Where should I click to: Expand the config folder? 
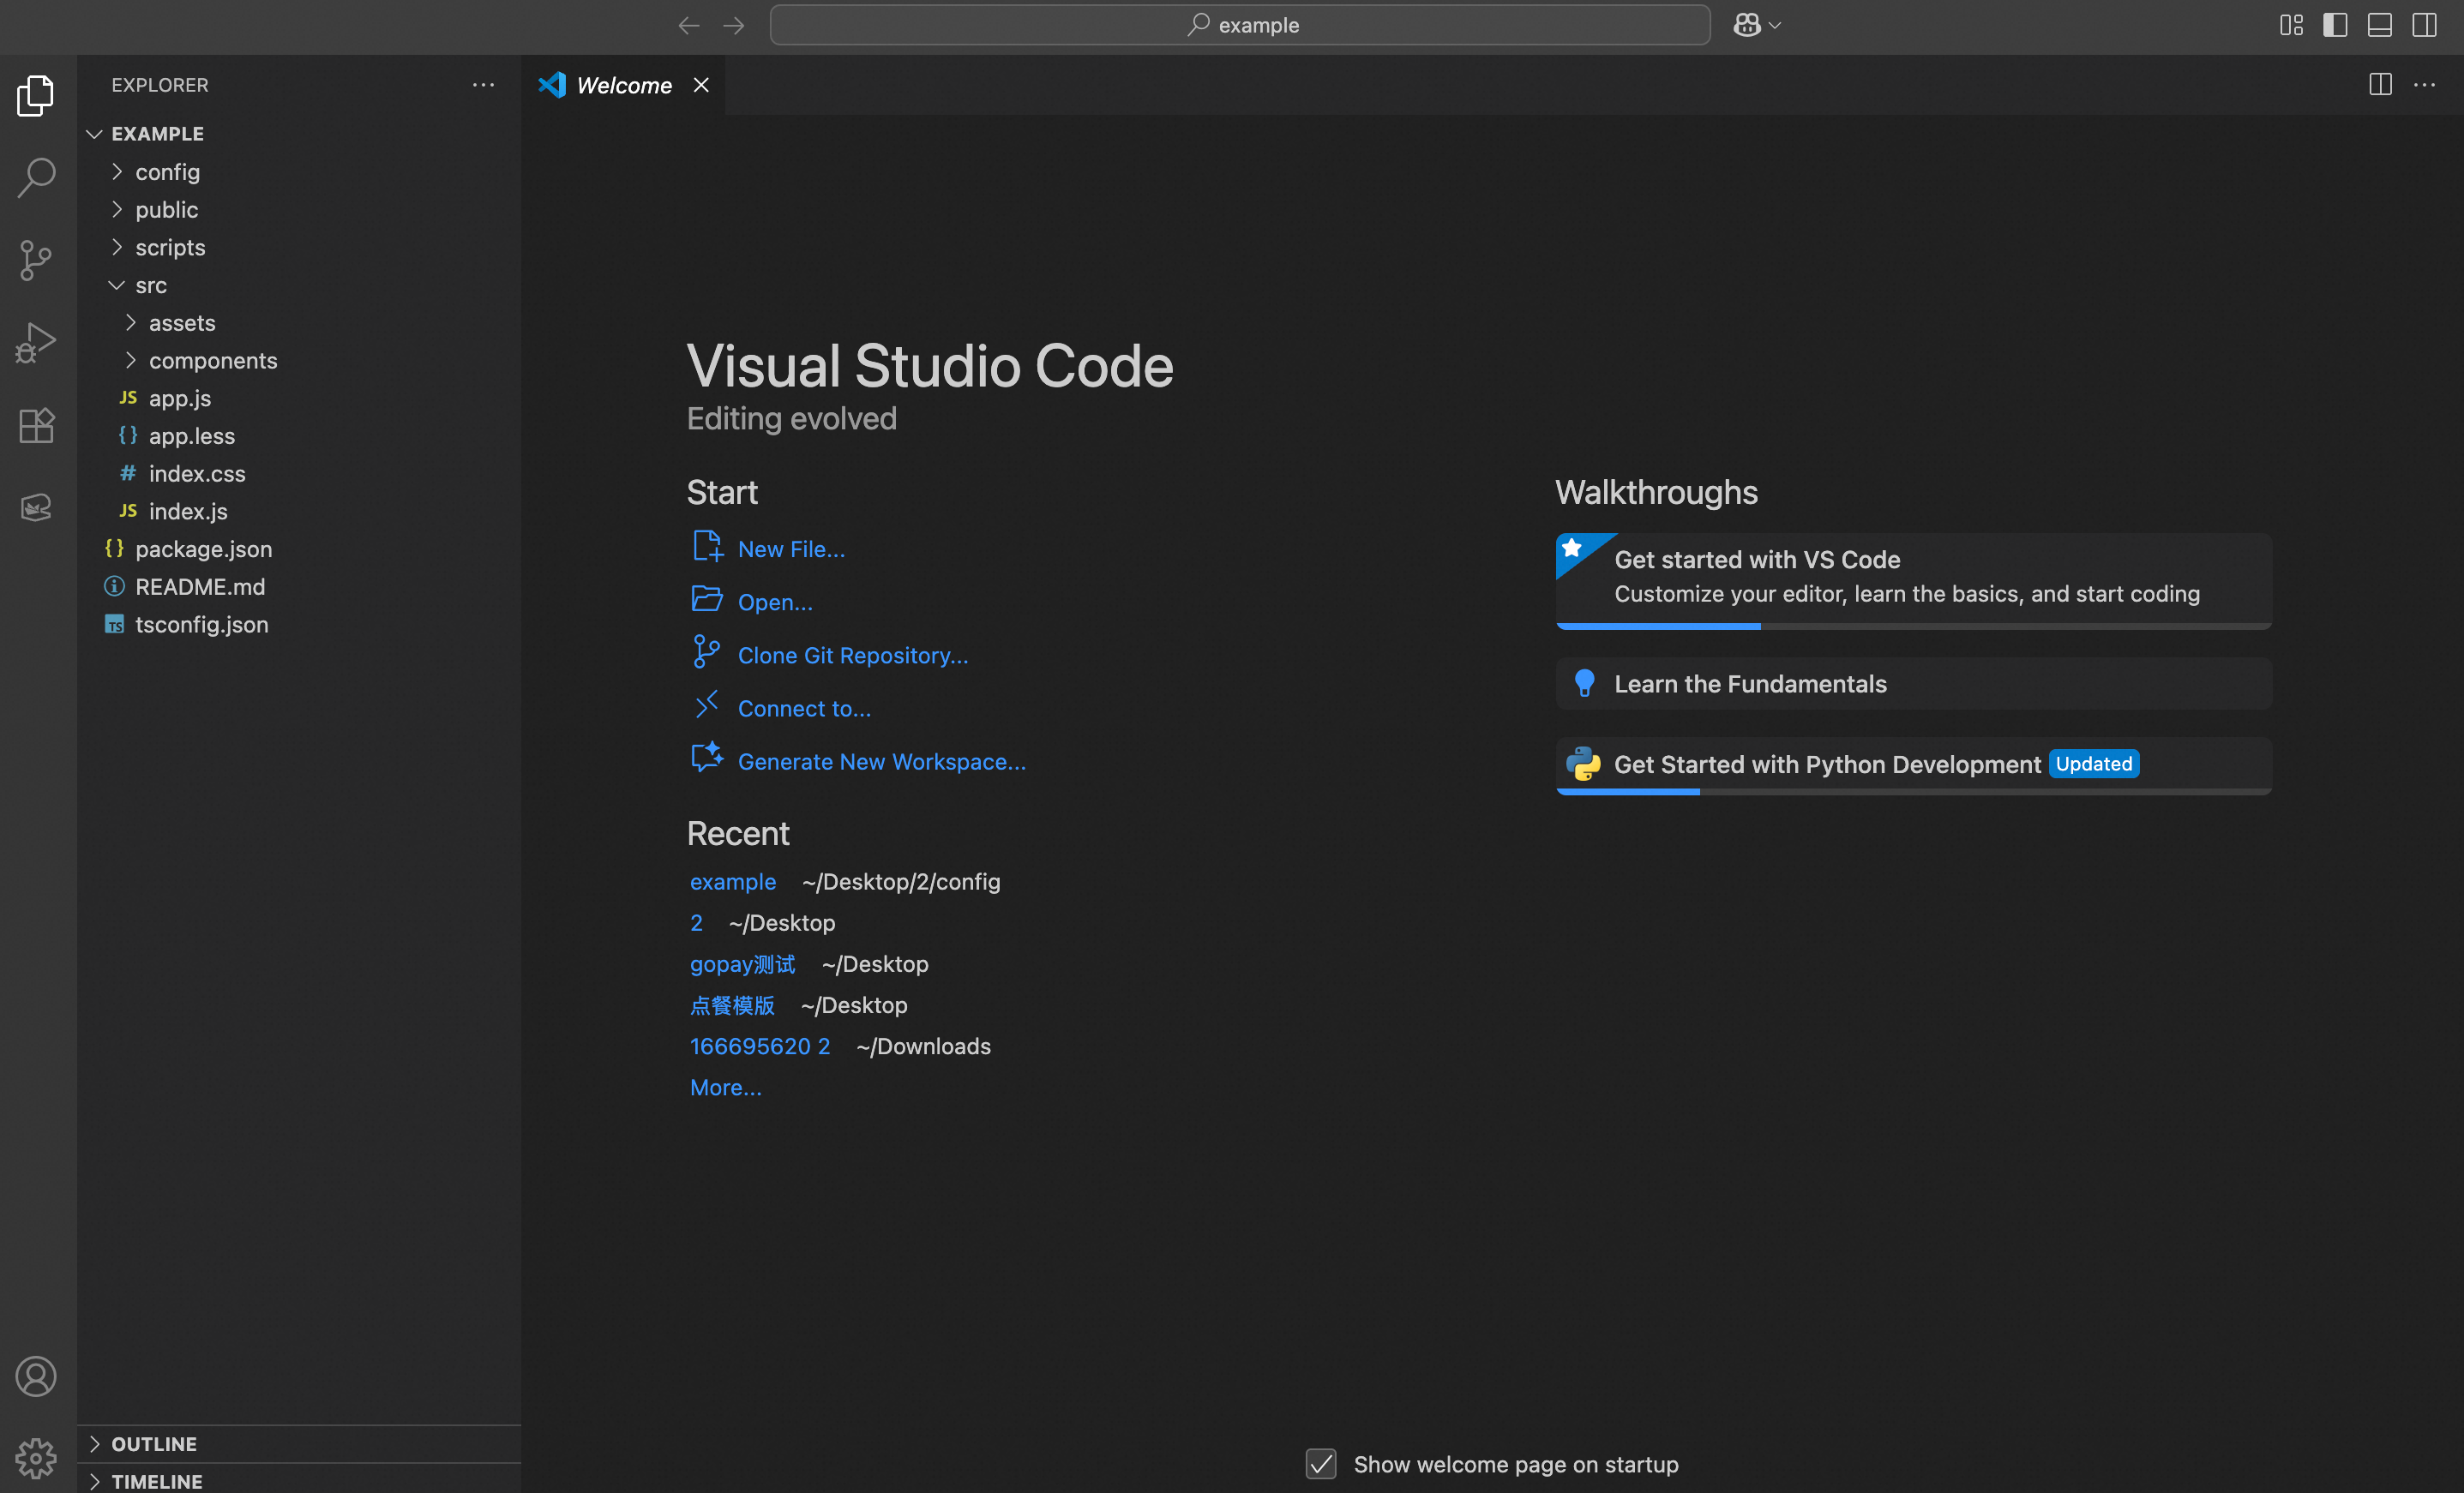tap(167, 172)
